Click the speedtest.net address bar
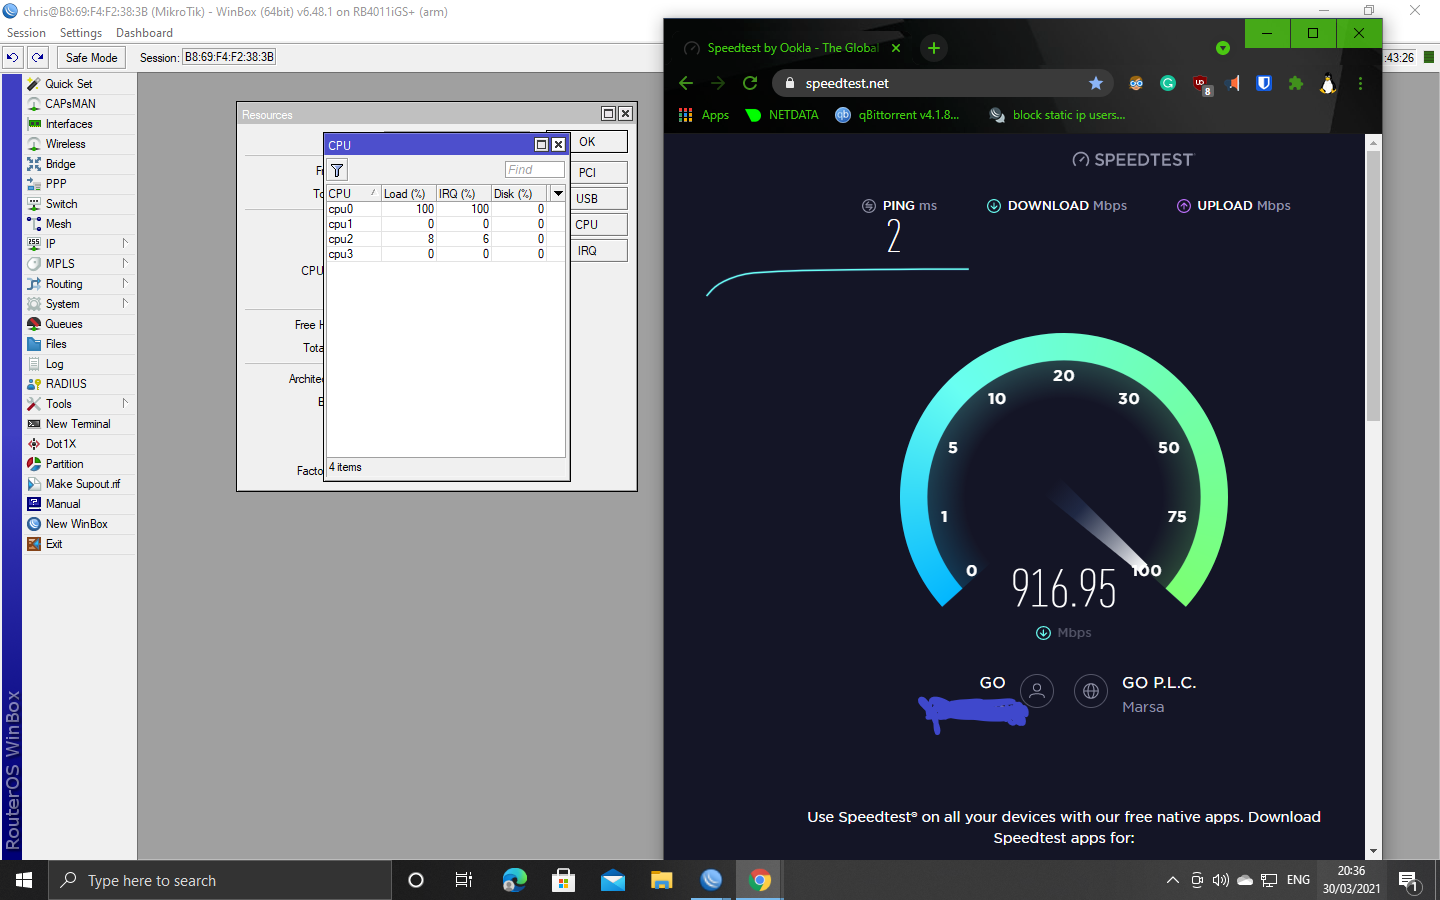Screen dimensions: 1440x900 (x=940, y=83)
